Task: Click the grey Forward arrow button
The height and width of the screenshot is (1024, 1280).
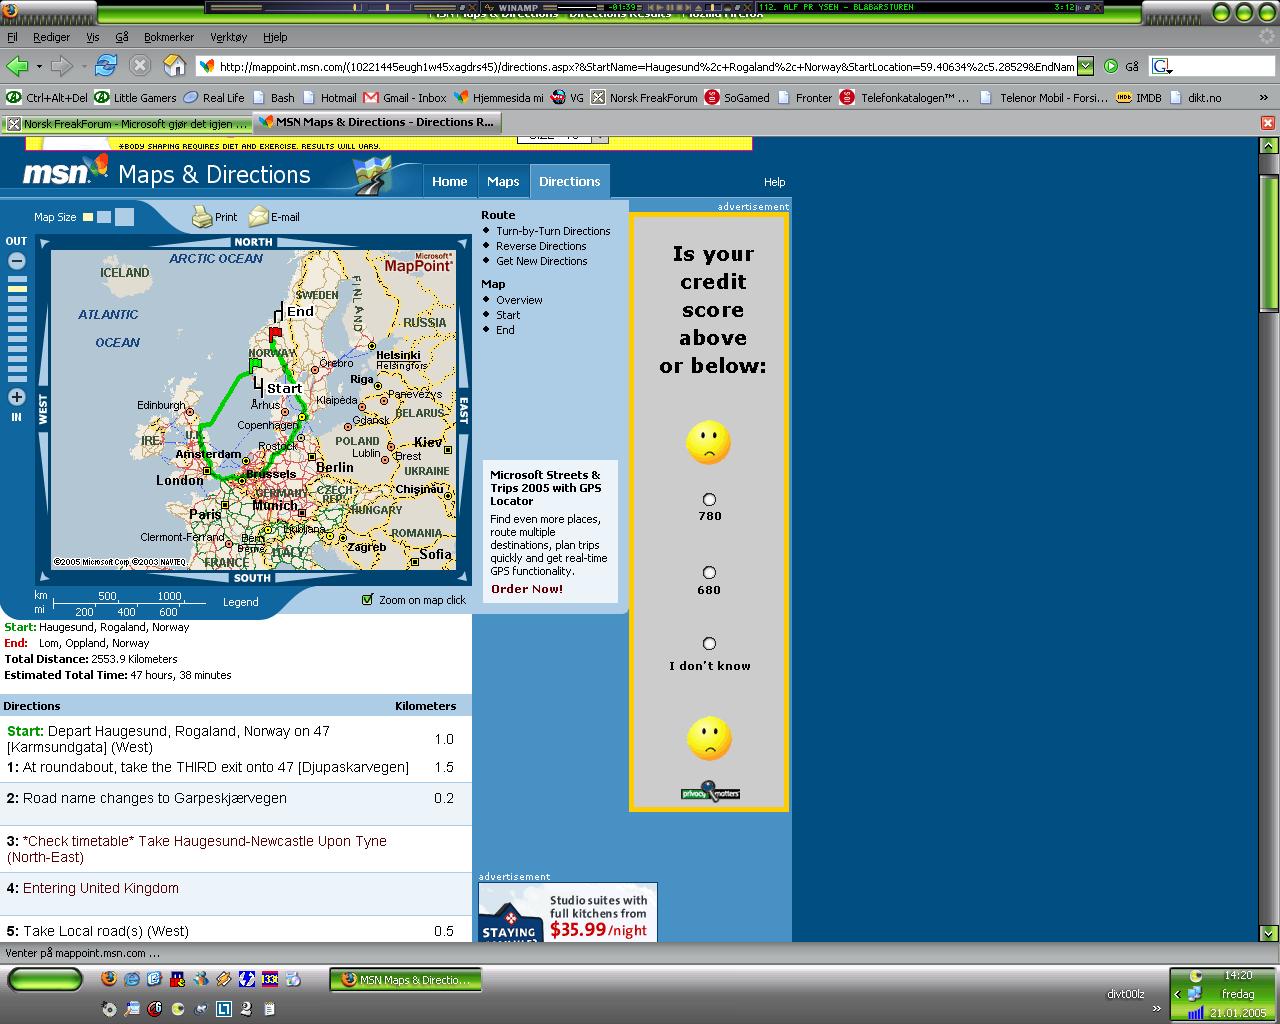Action: [x=61, y=67]
